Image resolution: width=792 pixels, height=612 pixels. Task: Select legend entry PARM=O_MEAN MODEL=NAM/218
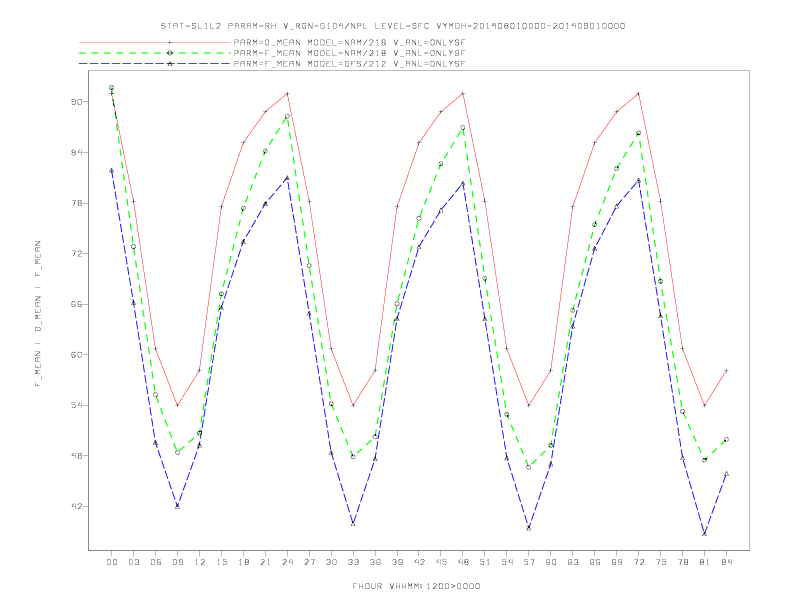click(x=349, y=42)
